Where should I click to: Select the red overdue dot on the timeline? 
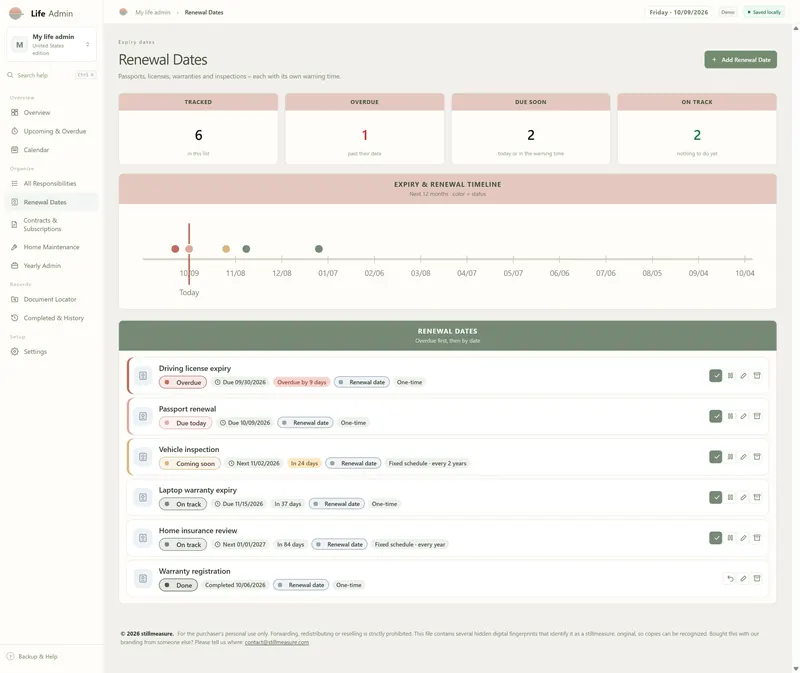[x=175, y=249]
